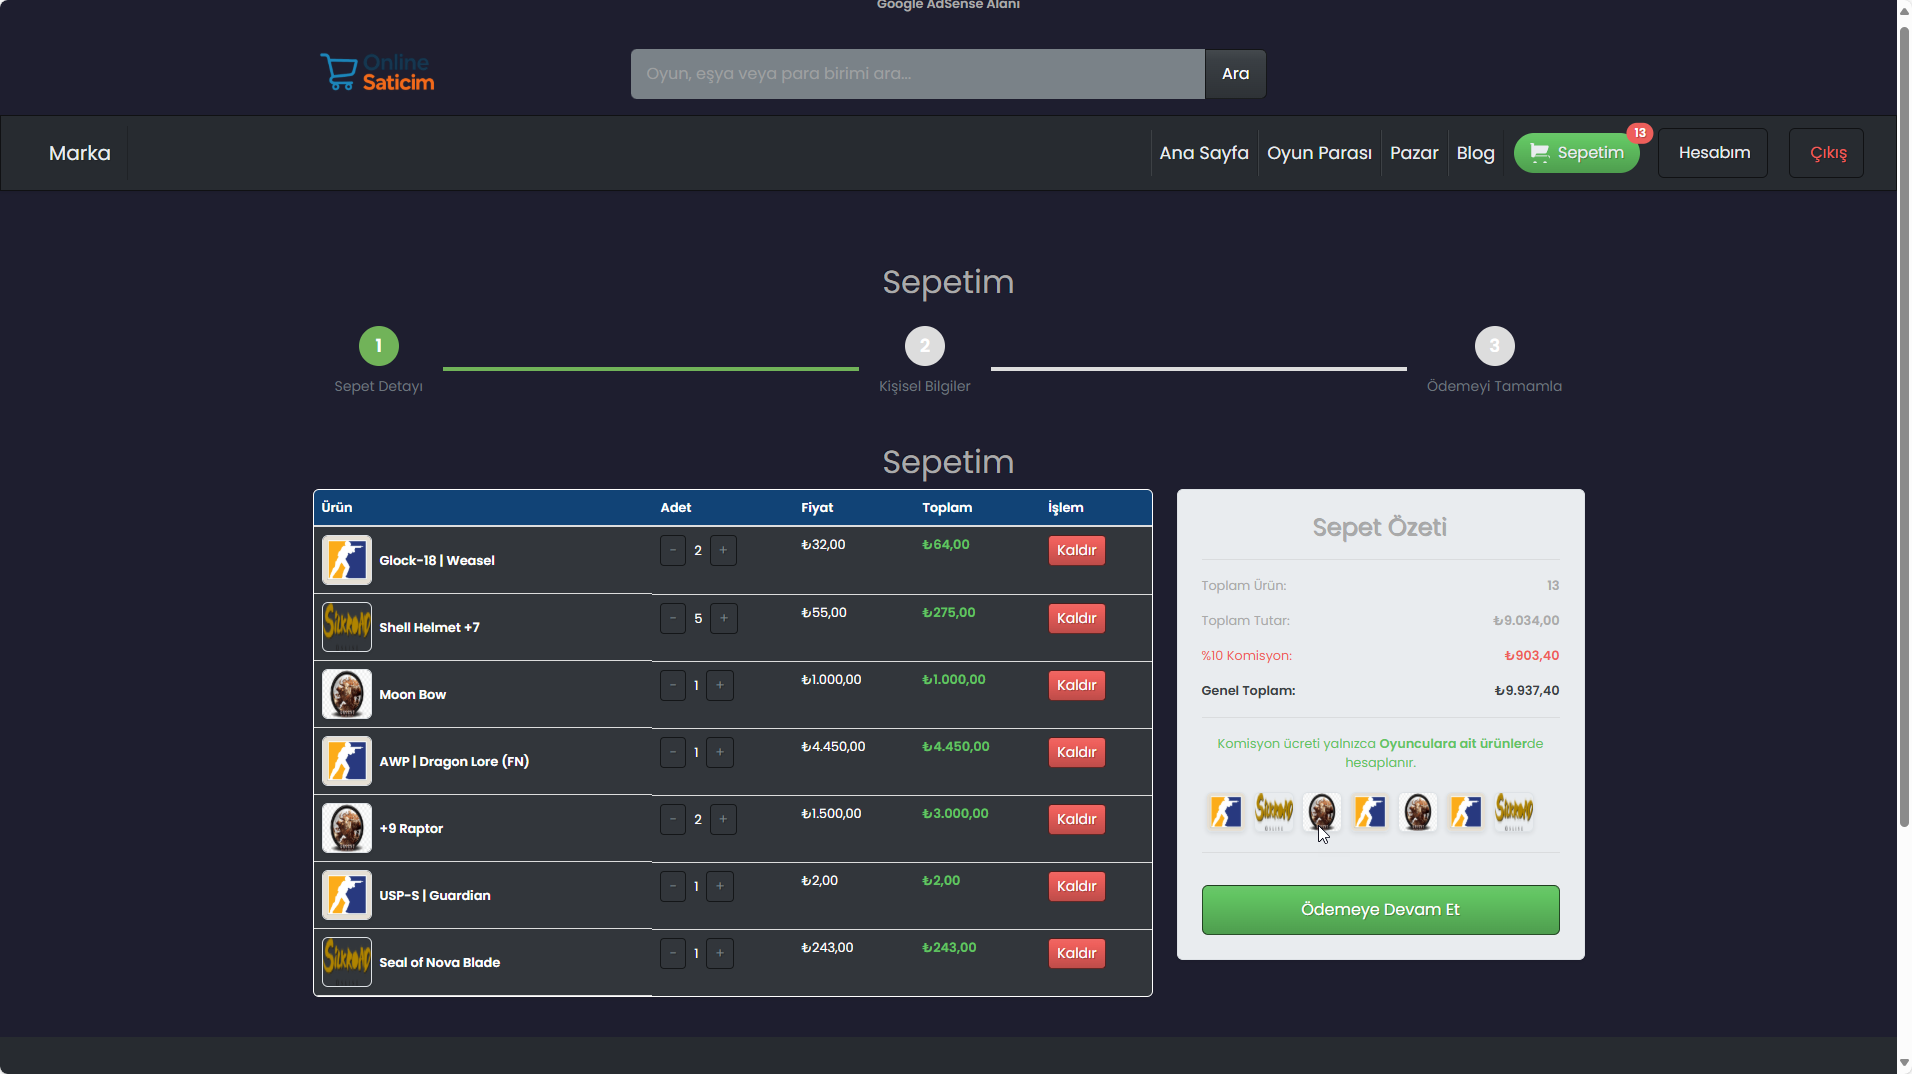The width and height of the screenshot is (1912, 1074).
Task: Increase Seal of Nova Blade quantity
Action: point(720,953)
